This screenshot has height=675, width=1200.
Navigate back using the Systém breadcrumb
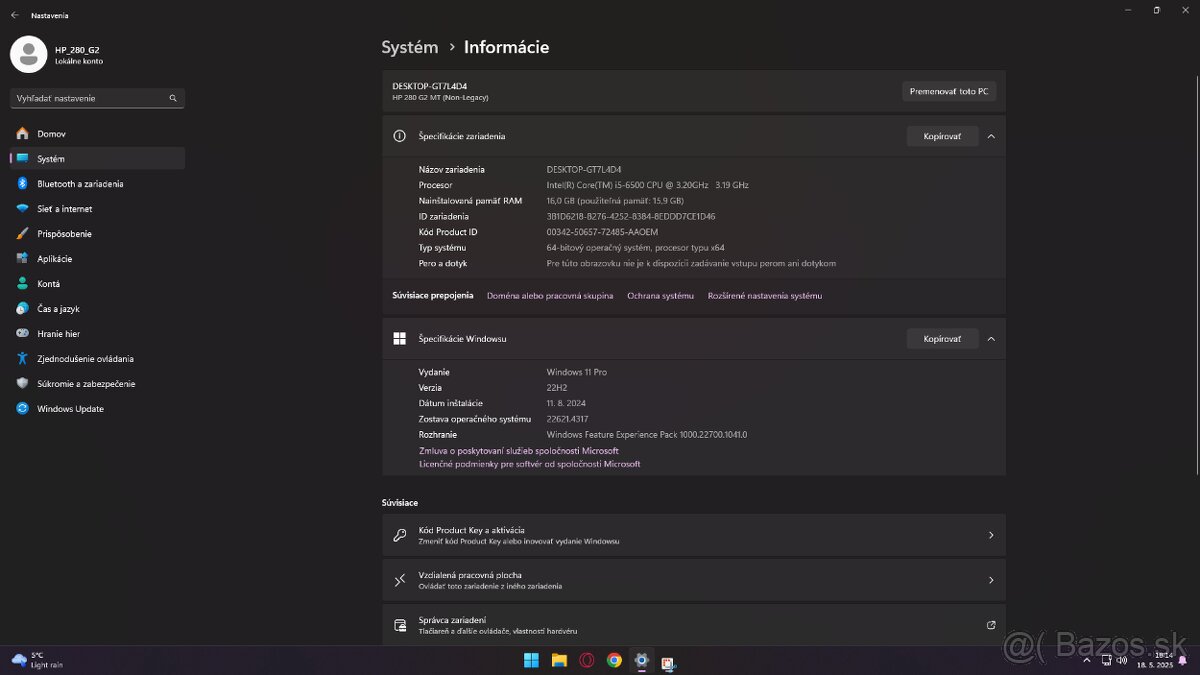tap(408, 46)
